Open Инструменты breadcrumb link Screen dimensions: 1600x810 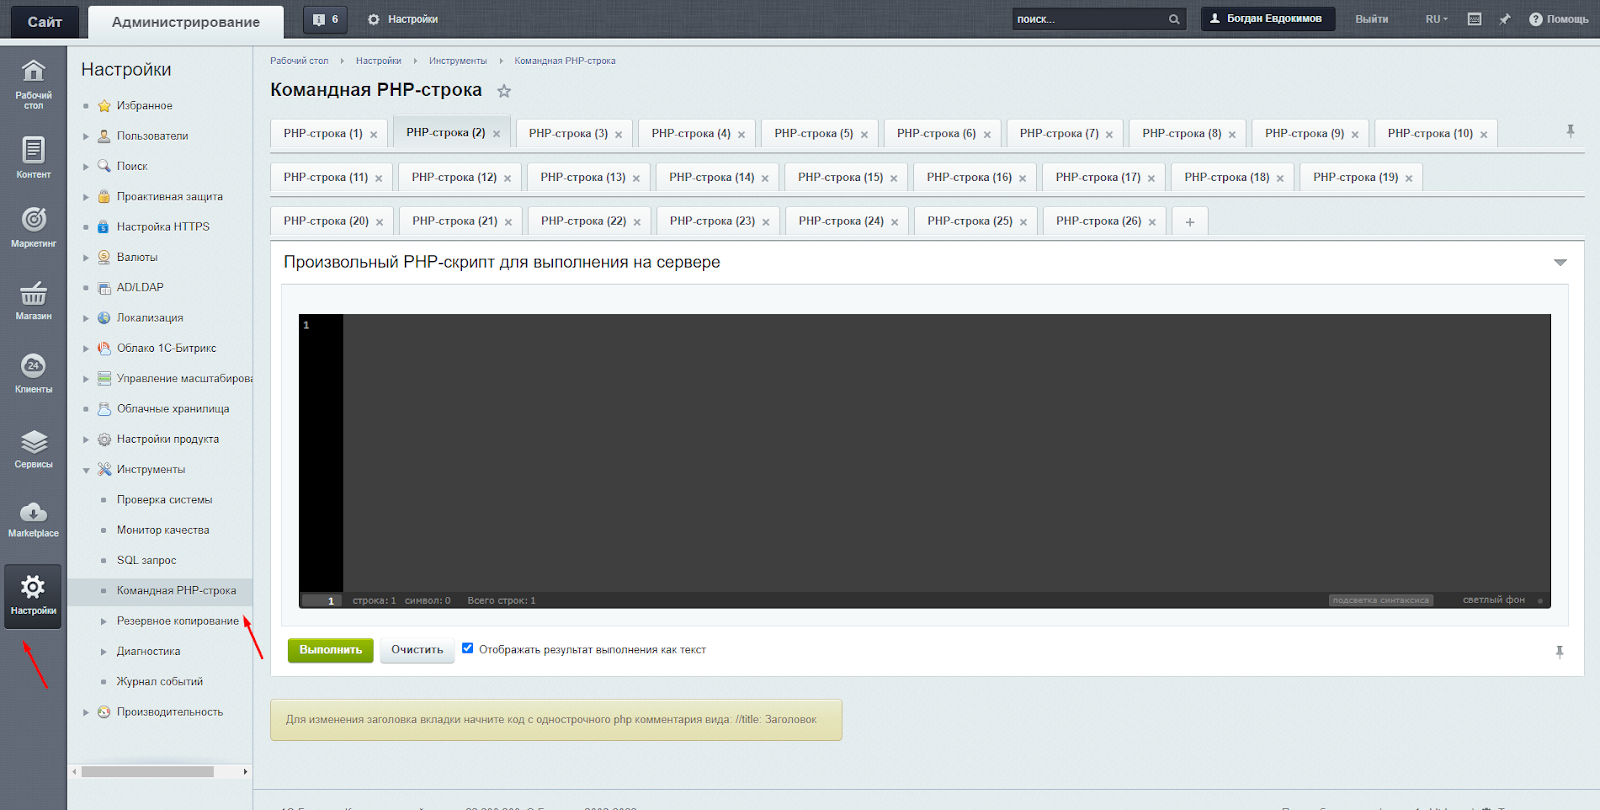(458, 61)
